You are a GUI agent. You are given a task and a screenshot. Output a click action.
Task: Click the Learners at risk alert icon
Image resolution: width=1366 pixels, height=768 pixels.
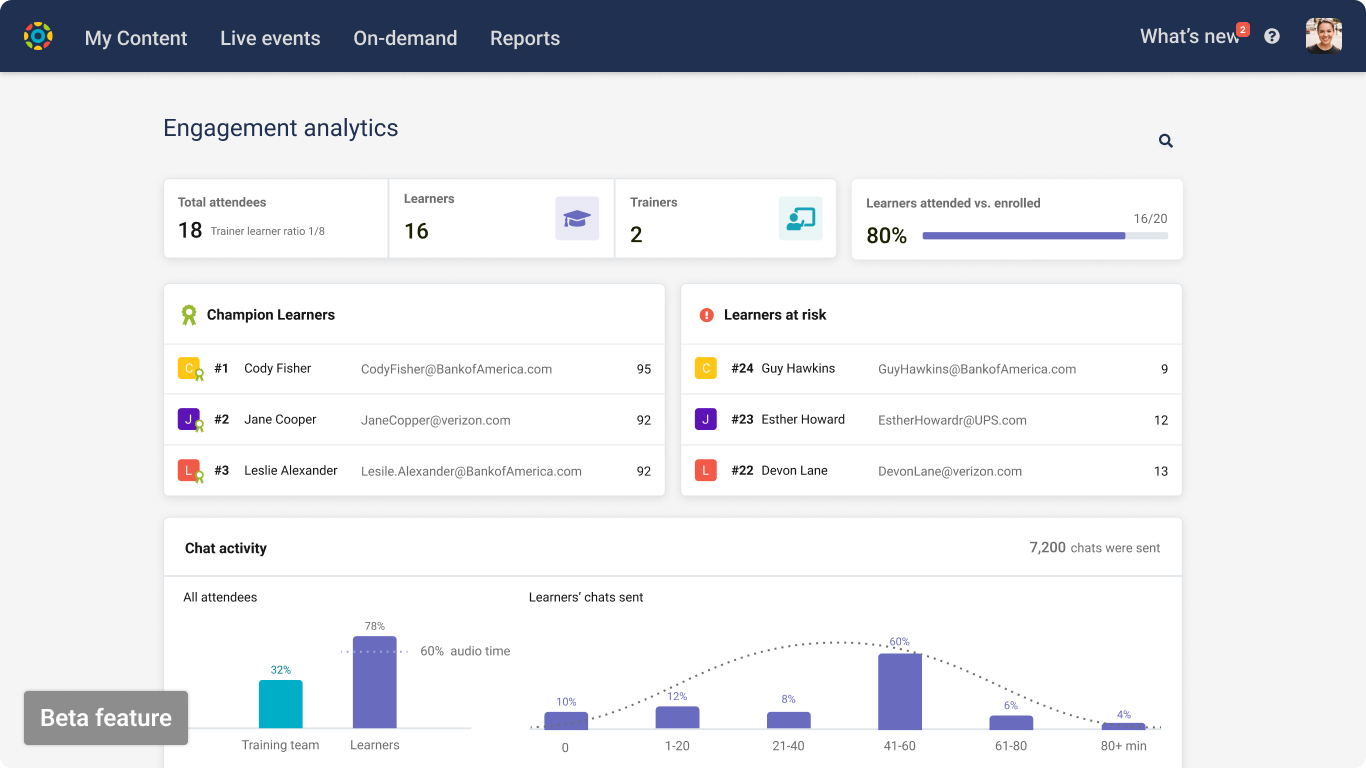705,315
